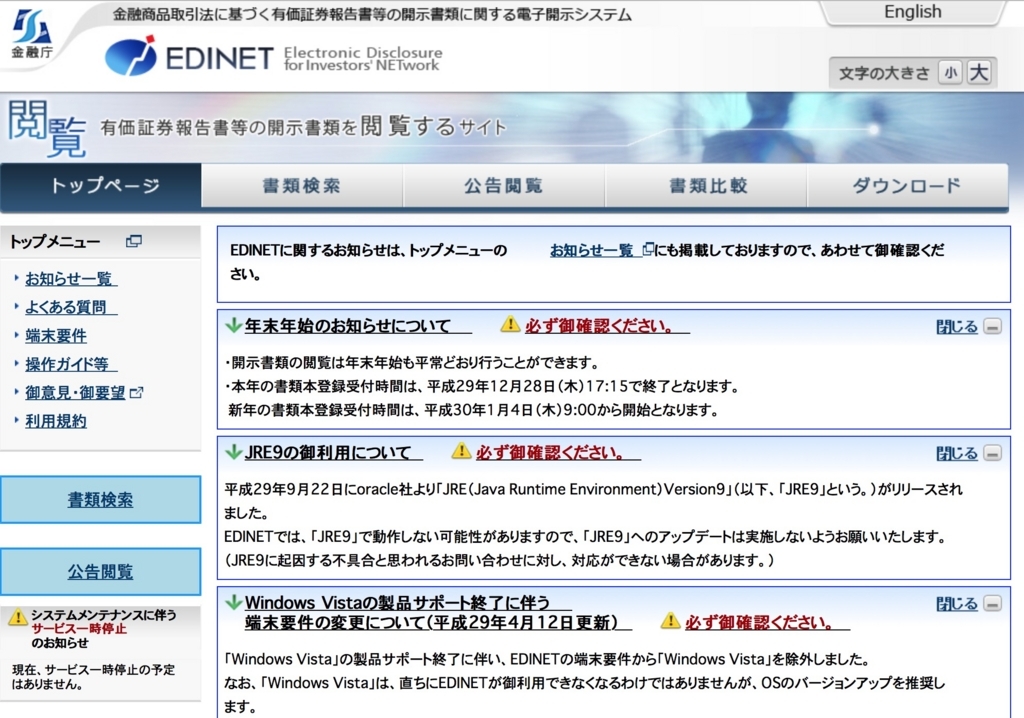Collapse JRE9 notice with minus button
The height and width of the screenshot is (718, 1024).
993,453
